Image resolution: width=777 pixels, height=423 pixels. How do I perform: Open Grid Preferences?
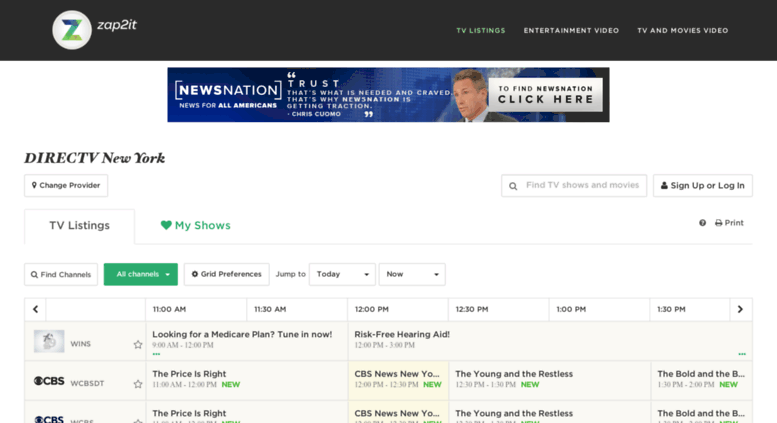(226, 274)
